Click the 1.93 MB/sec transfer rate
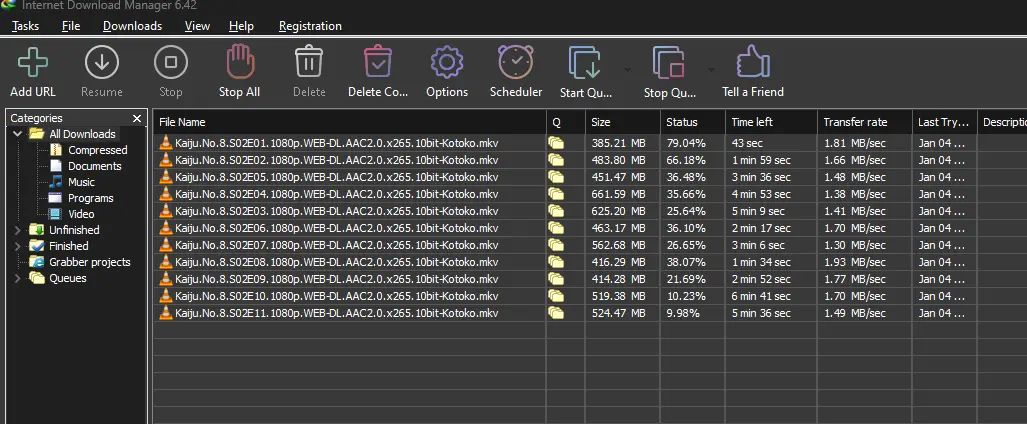 tap(855, 262)
